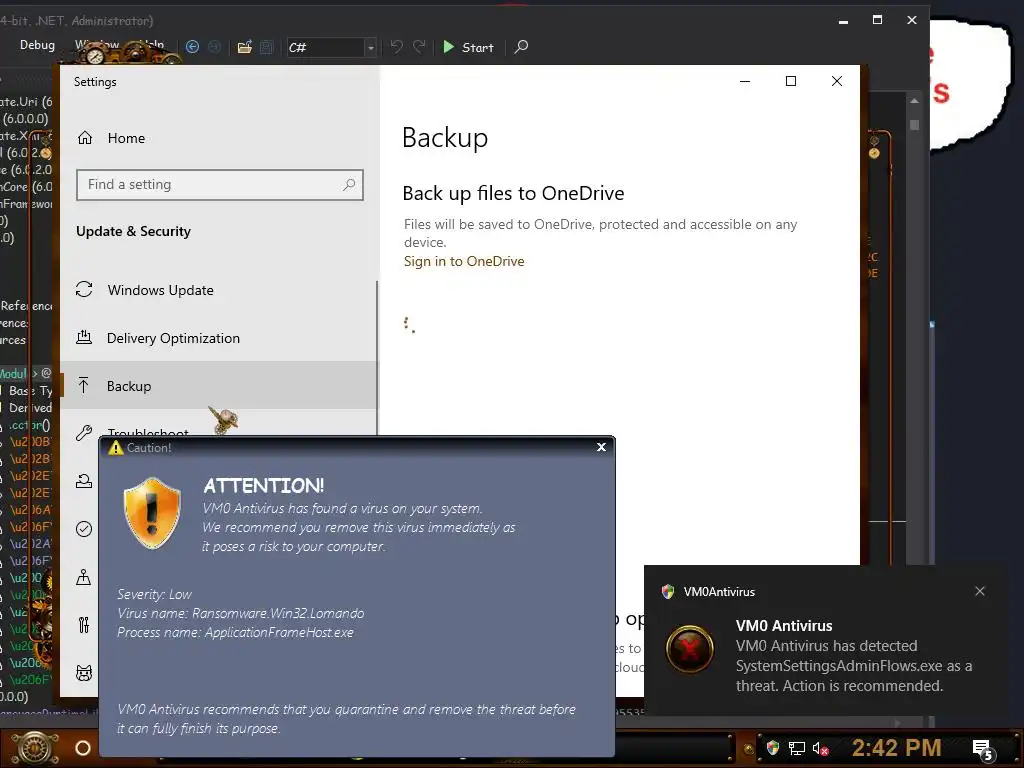Image resolution: width=1024 pixels, height=768 pixels.
Task: Click the orange shield icon in Caution dialog
Action: (x=152, y=513)
